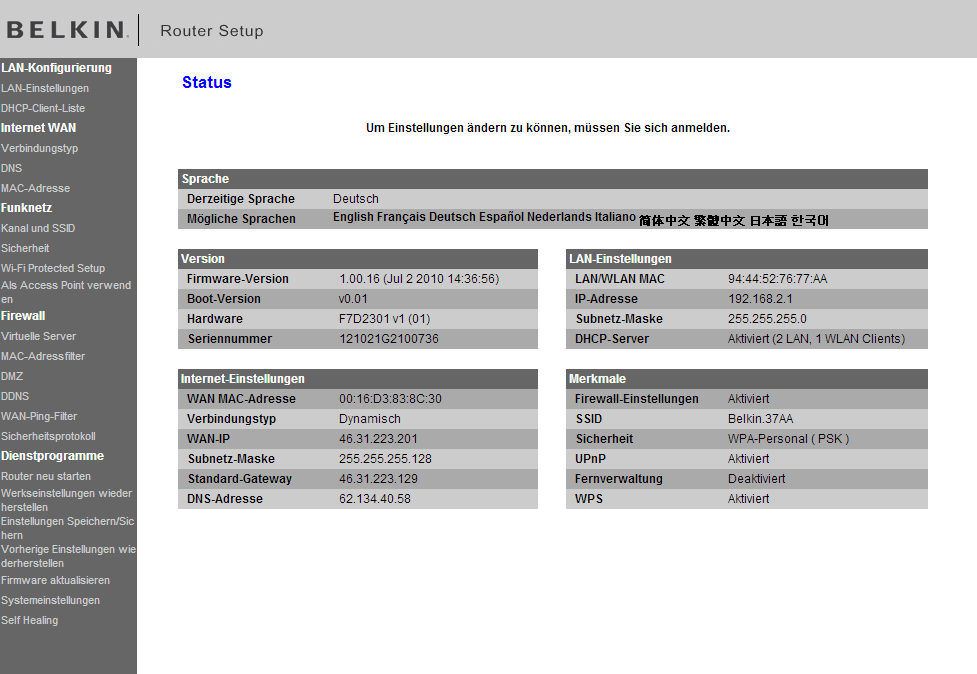Click serial number 121021G2100736
Screen dimensions: 977x674
pyautogui.click(x=389, y=339)
